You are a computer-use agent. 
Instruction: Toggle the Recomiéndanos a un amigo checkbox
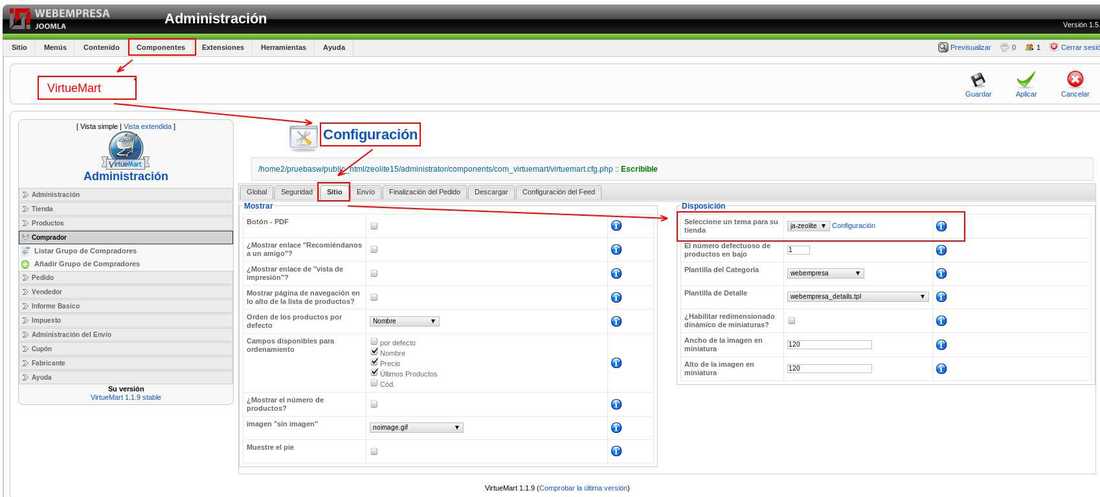374,249
